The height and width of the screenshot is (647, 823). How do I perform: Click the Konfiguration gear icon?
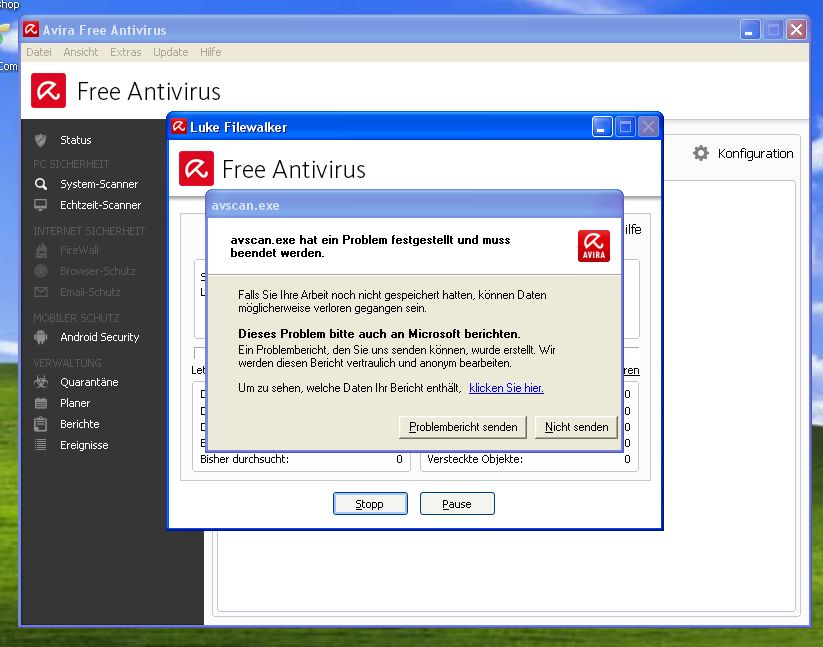click(701, 153)
